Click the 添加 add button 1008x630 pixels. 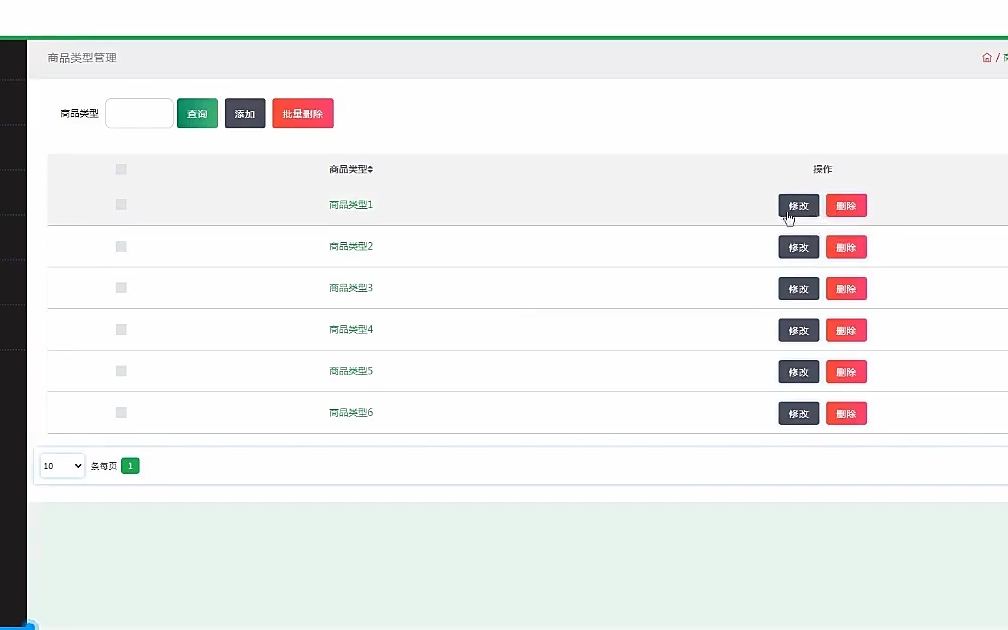[x=245, y=113]
